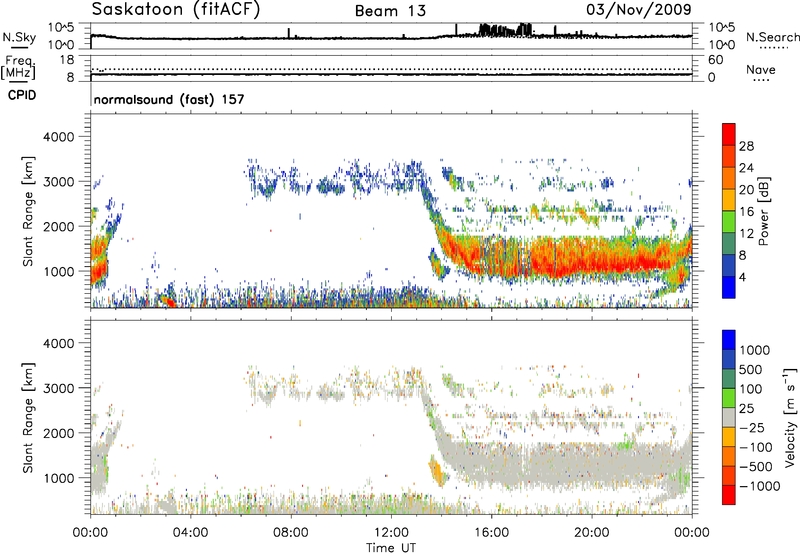Image resolution: width=800 pixels, height=554 pixels.
Task: Click the 'N.Search' legend label
Action: tap(772, 37)
